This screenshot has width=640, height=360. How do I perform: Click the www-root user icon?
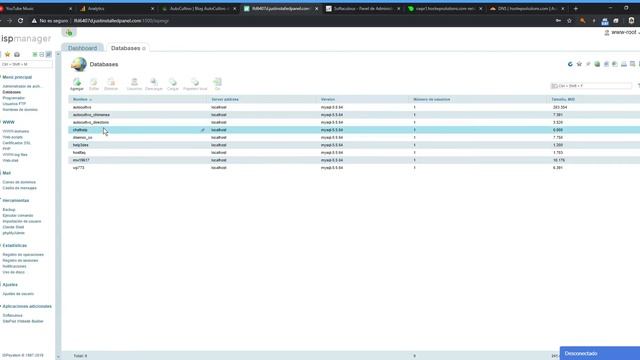[607, 32]
